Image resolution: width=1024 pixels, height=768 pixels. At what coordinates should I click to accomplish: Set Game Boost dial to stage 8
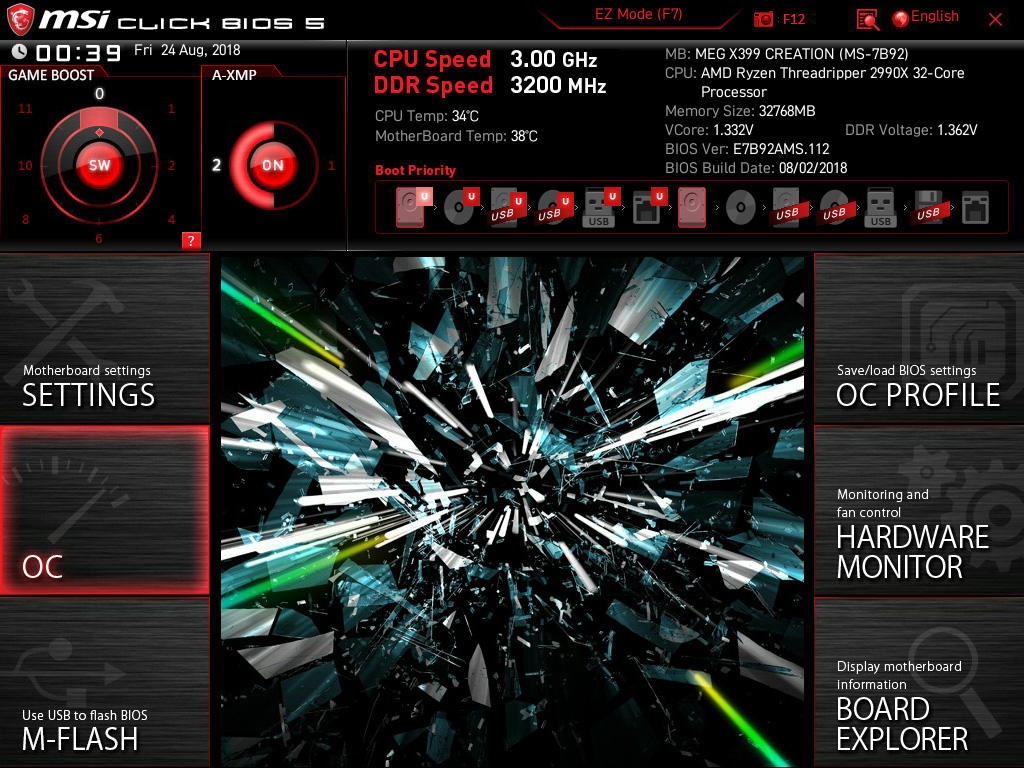click(x=25, y=219)
